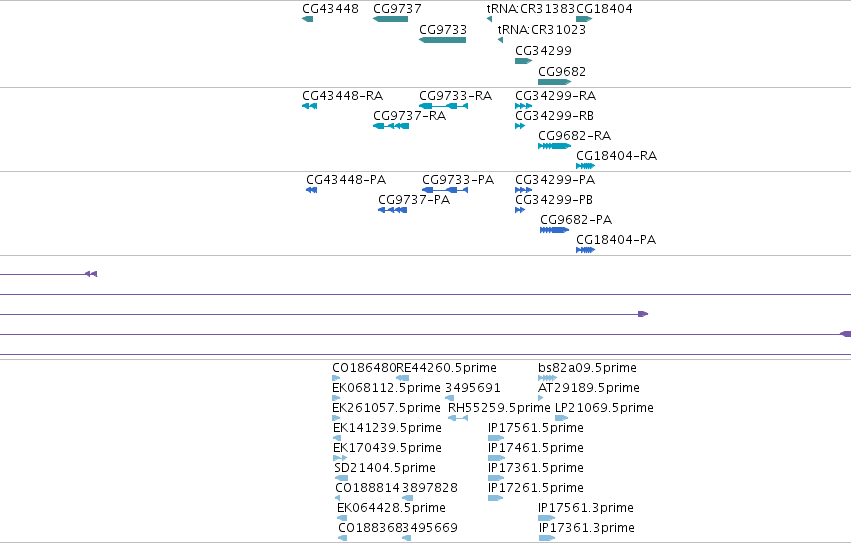Click the IP17561.5prime EST label
Screen dimensions: 851x543
coord(536,428)
